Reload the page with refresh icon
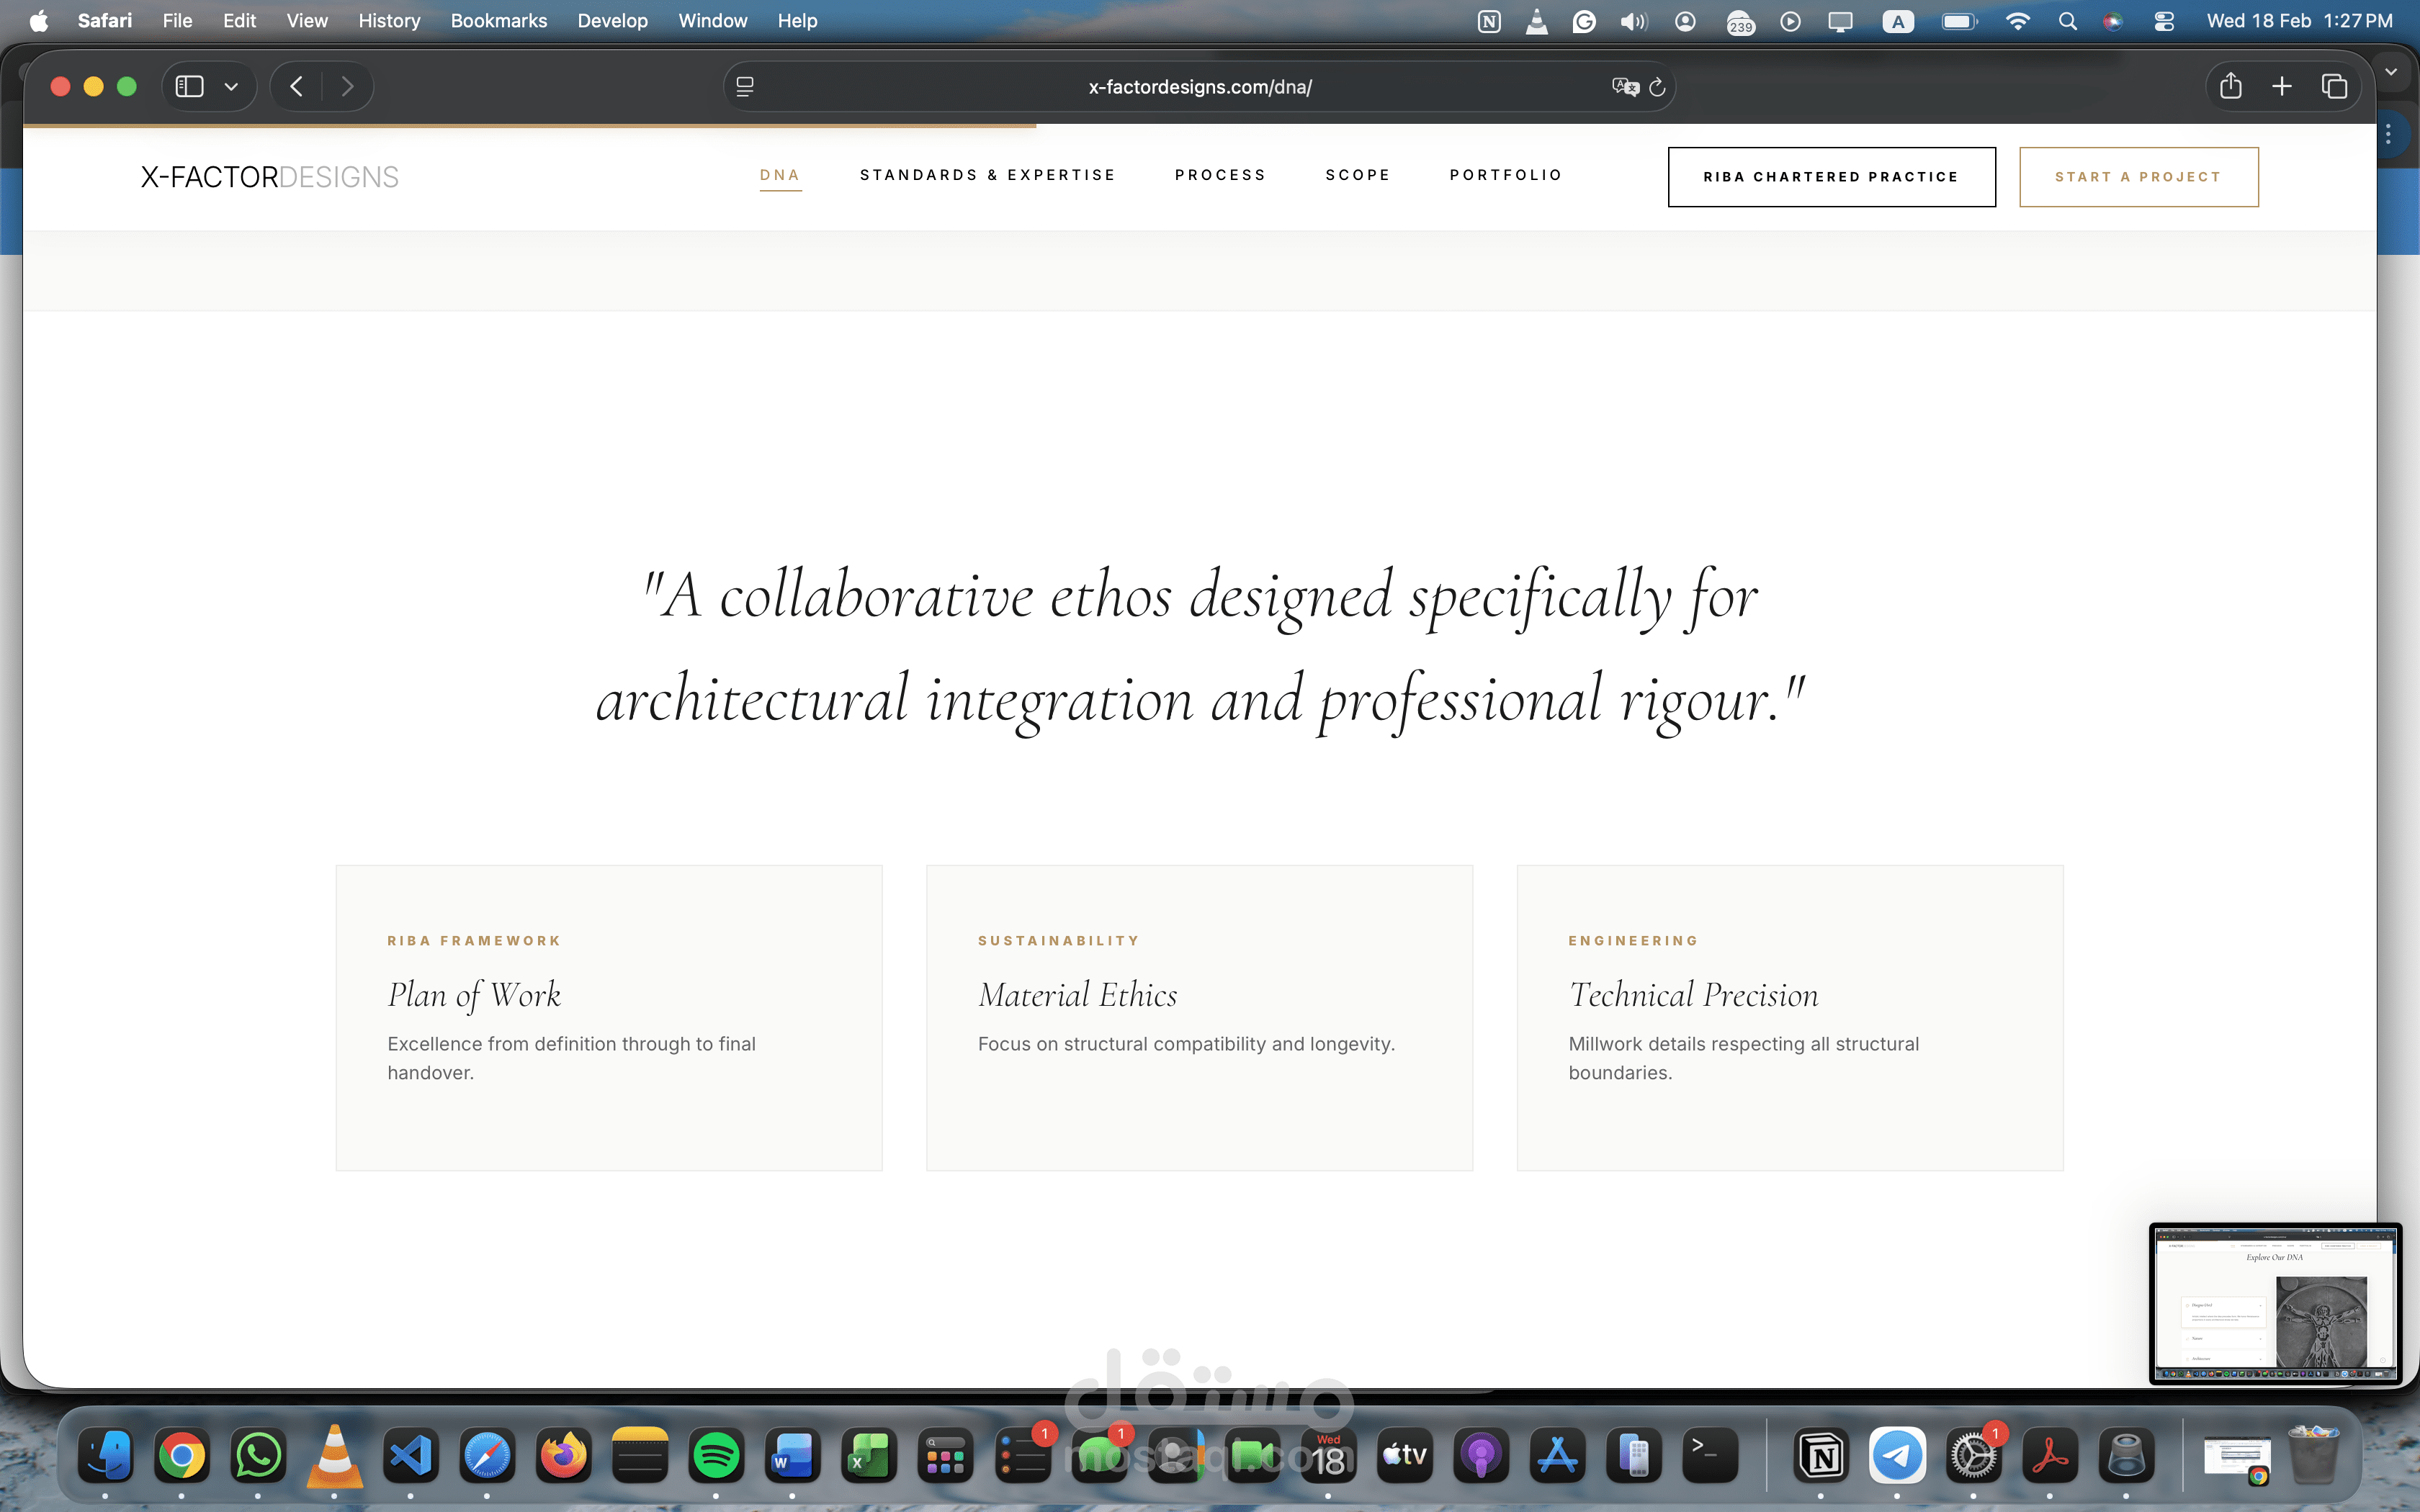 pyautogui.click(x=1657, y=87)
